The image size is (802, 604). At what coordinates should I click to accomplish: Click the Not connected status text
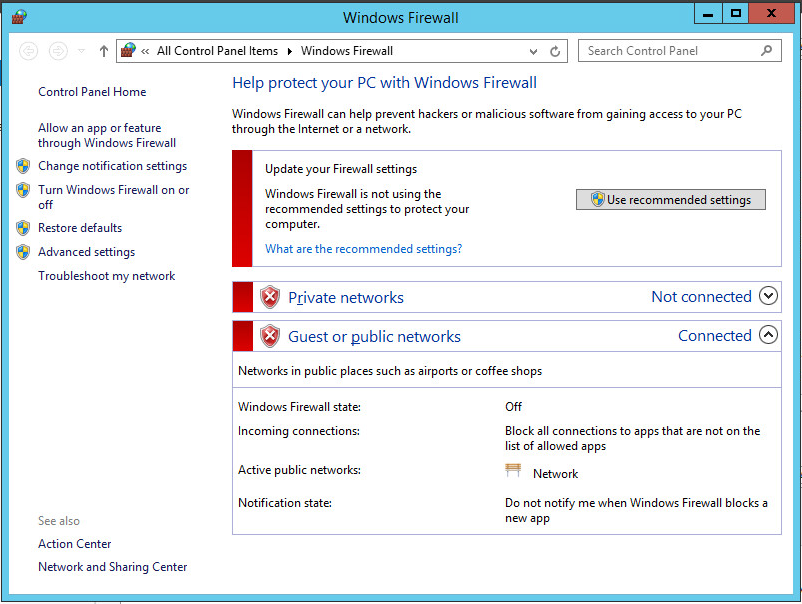[x=701, y=297]
